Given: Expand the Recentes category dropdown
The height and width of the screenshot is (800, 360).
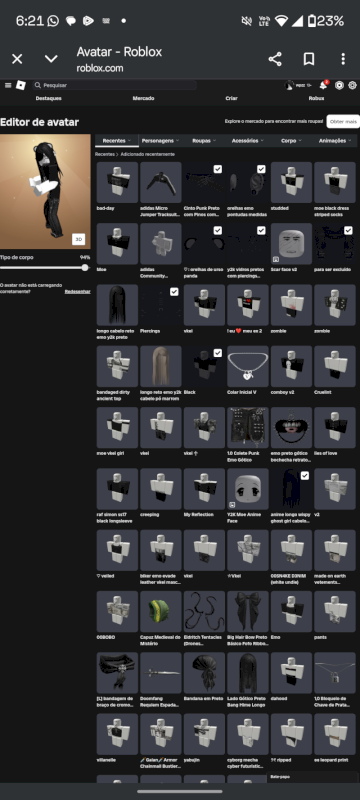Looking at the screenshot, I should 117,140.
